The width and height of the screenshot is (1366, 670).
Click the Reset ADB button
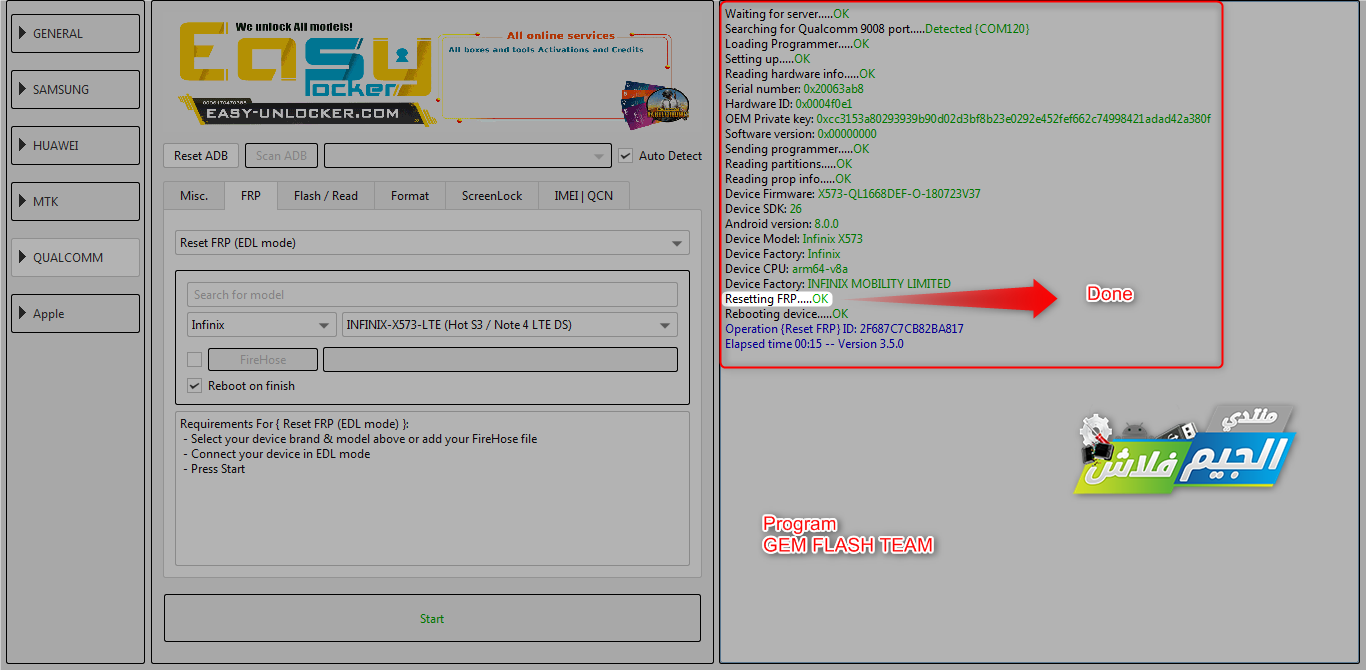click(x=201, y=155)
